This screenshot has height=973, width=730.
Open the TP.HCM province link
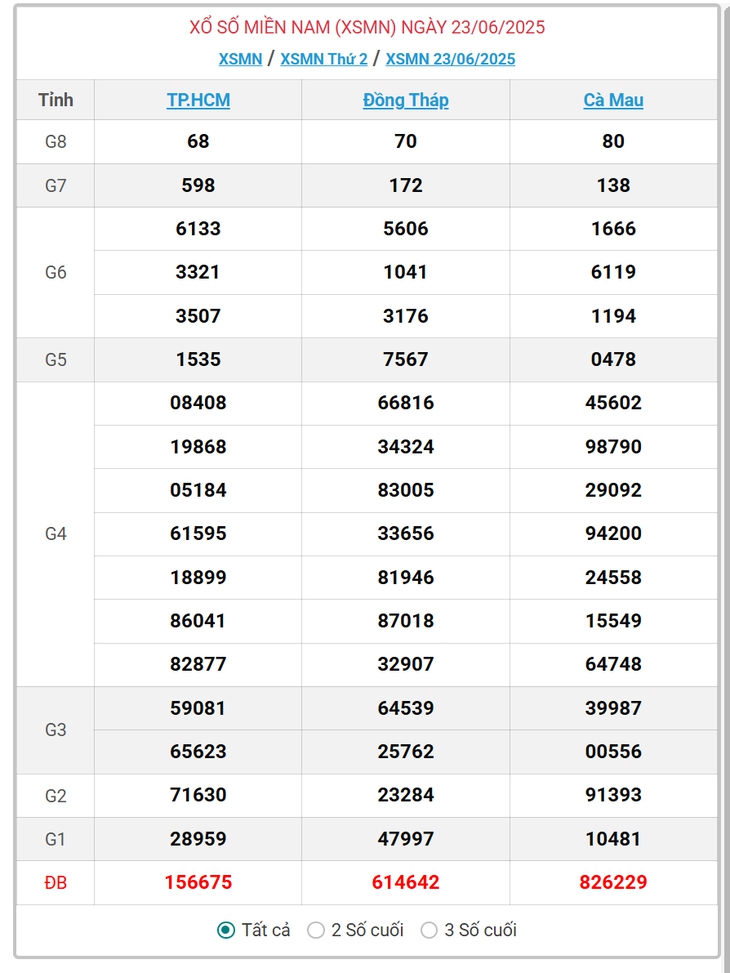pyautogui.click(x=198, y=100)
